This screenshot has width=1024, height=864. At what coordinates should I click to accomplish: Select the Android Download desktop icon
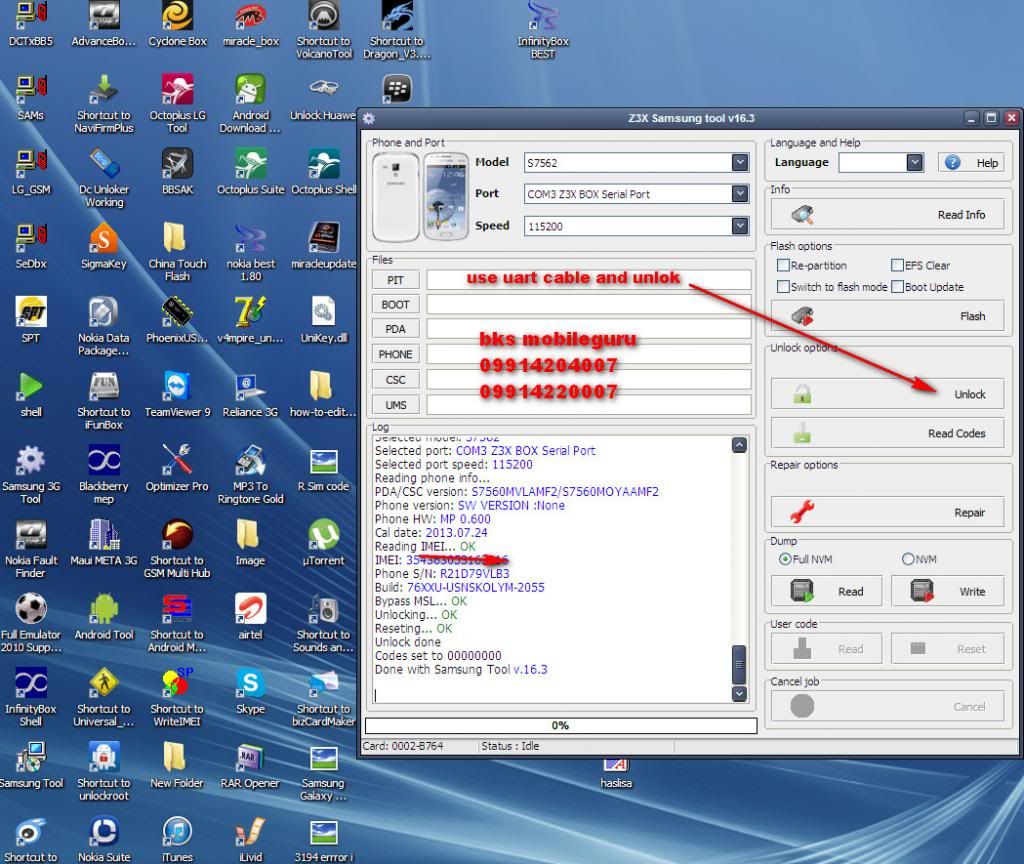tap(250, 103)
